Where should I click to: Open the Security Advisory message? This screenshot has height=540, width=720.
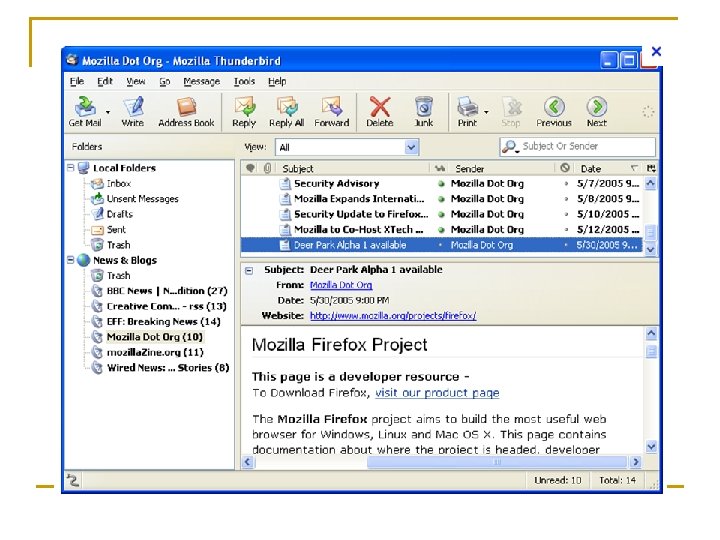[336, 184]
